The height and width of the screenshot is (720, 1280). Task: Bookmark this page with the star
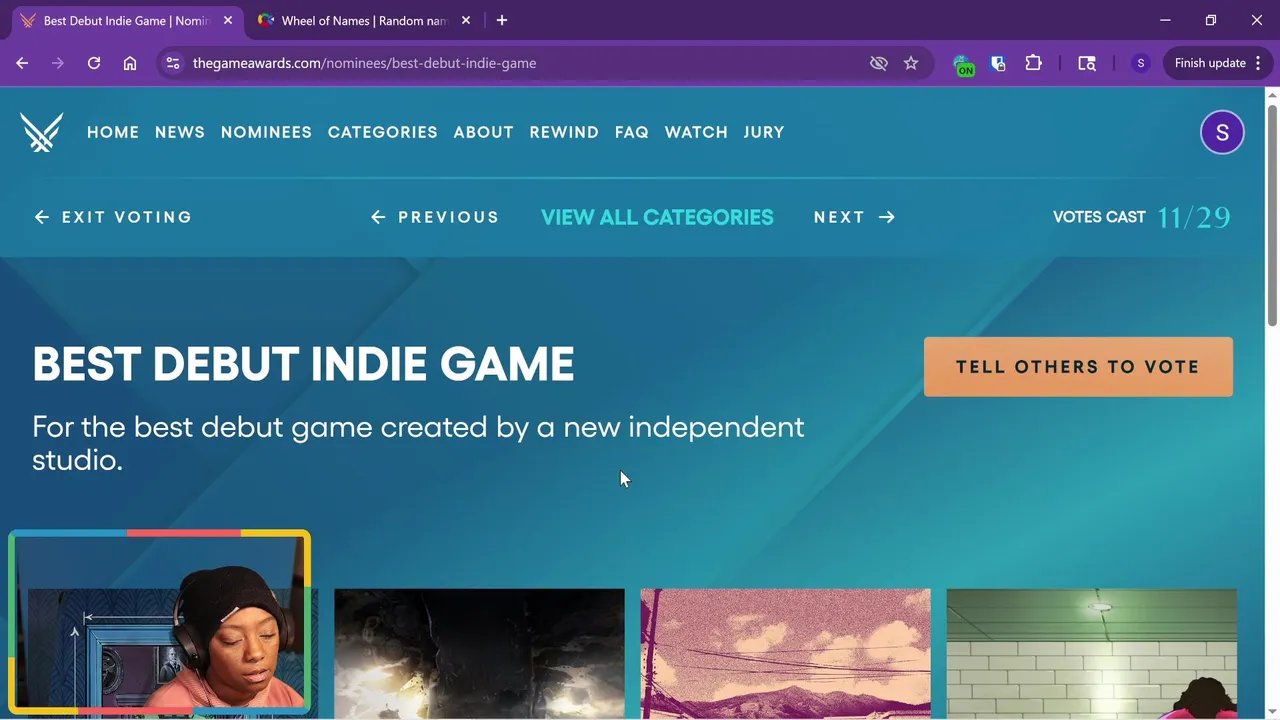pyautogui.click(x=911, y=63)
